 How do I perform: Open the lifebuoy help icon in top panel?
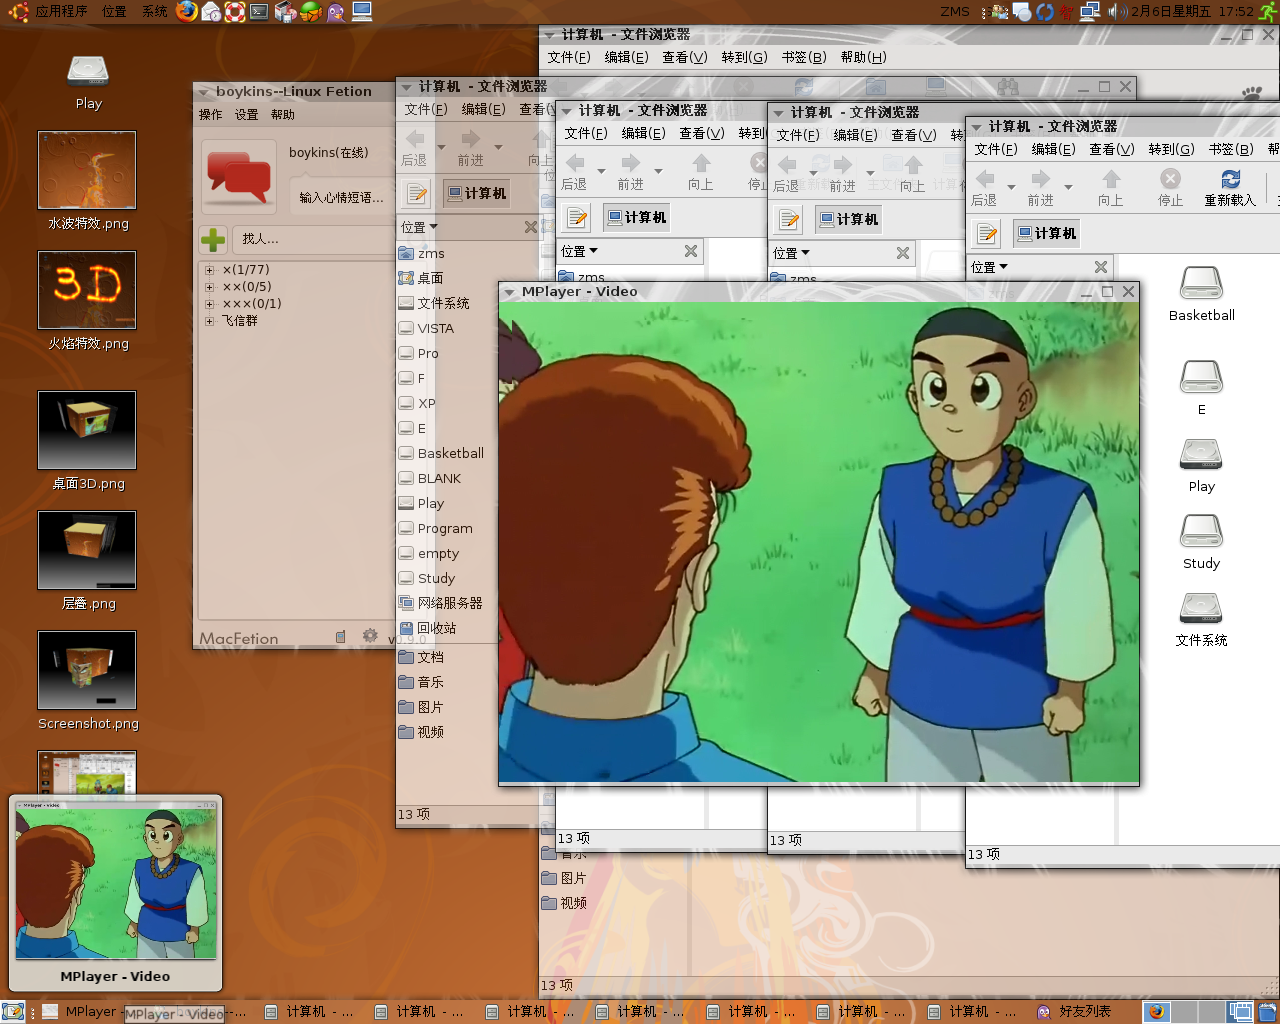tap(235, 11)
